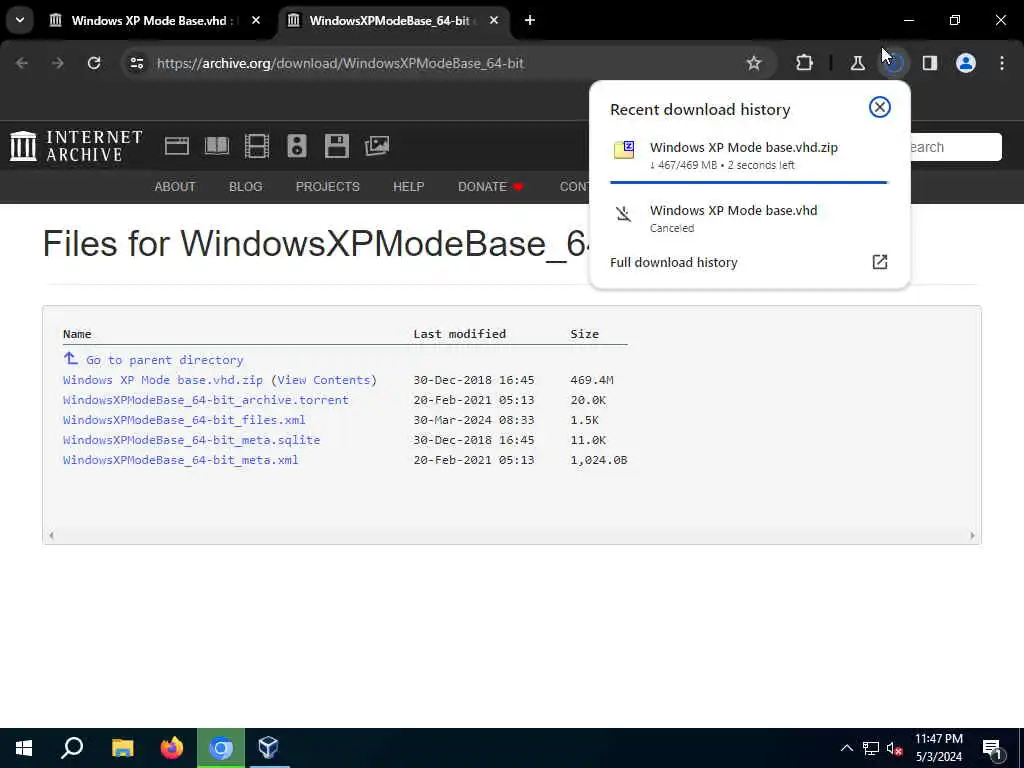This screenshot has height=768, width=1024.
Task: Open the Audio speaker icon
Action: 296,146
